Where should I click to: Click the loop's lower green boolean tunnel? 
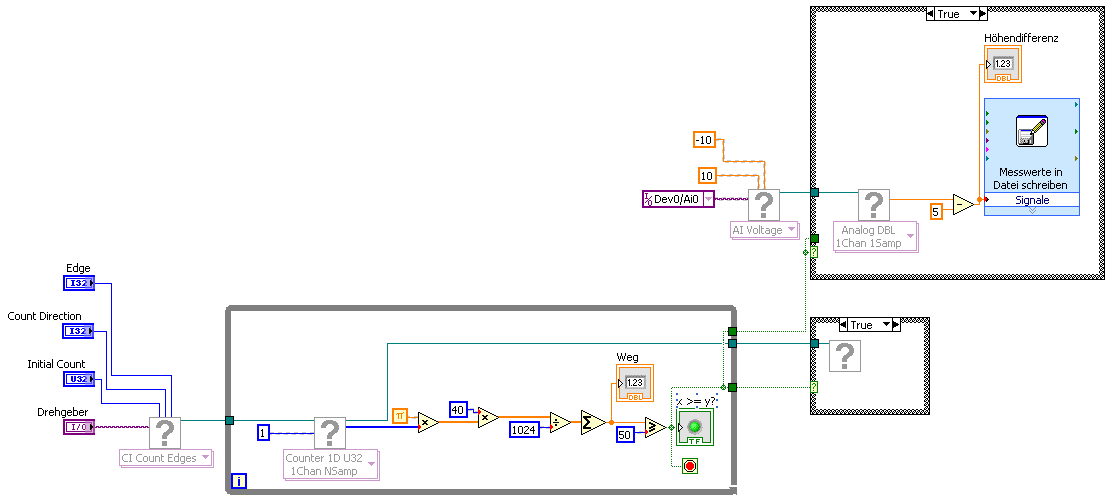coord(733,387)
